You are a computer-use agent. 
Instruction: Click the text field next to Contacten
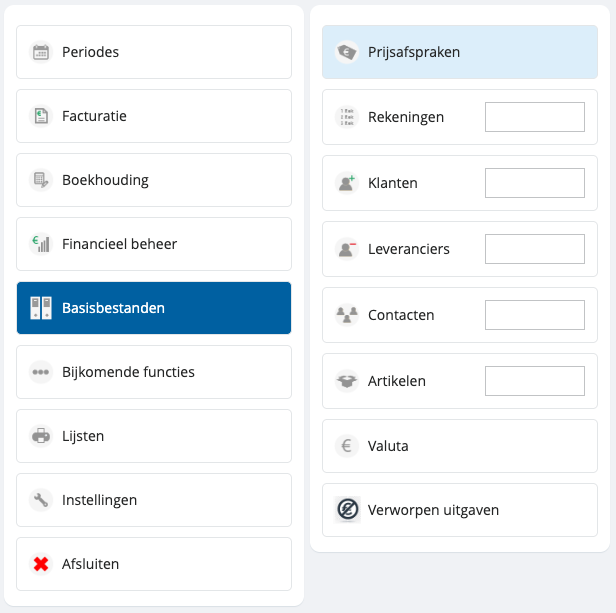(534, 315)
